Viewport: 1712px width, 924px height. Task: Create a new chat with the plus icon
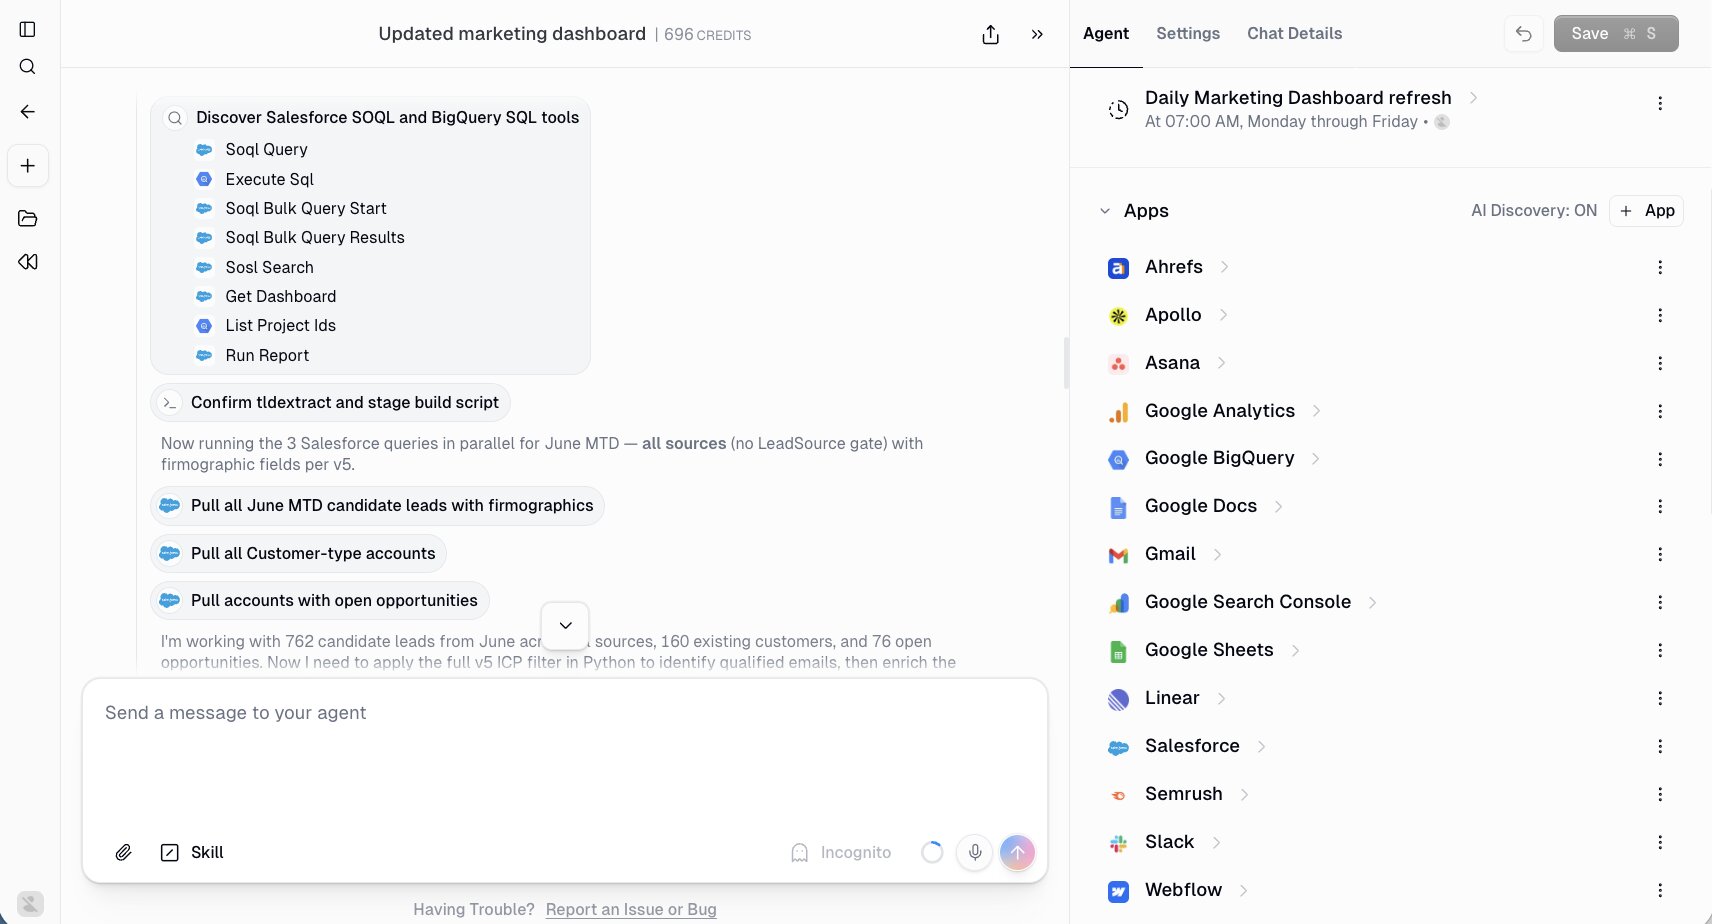(x=28, y=166)
